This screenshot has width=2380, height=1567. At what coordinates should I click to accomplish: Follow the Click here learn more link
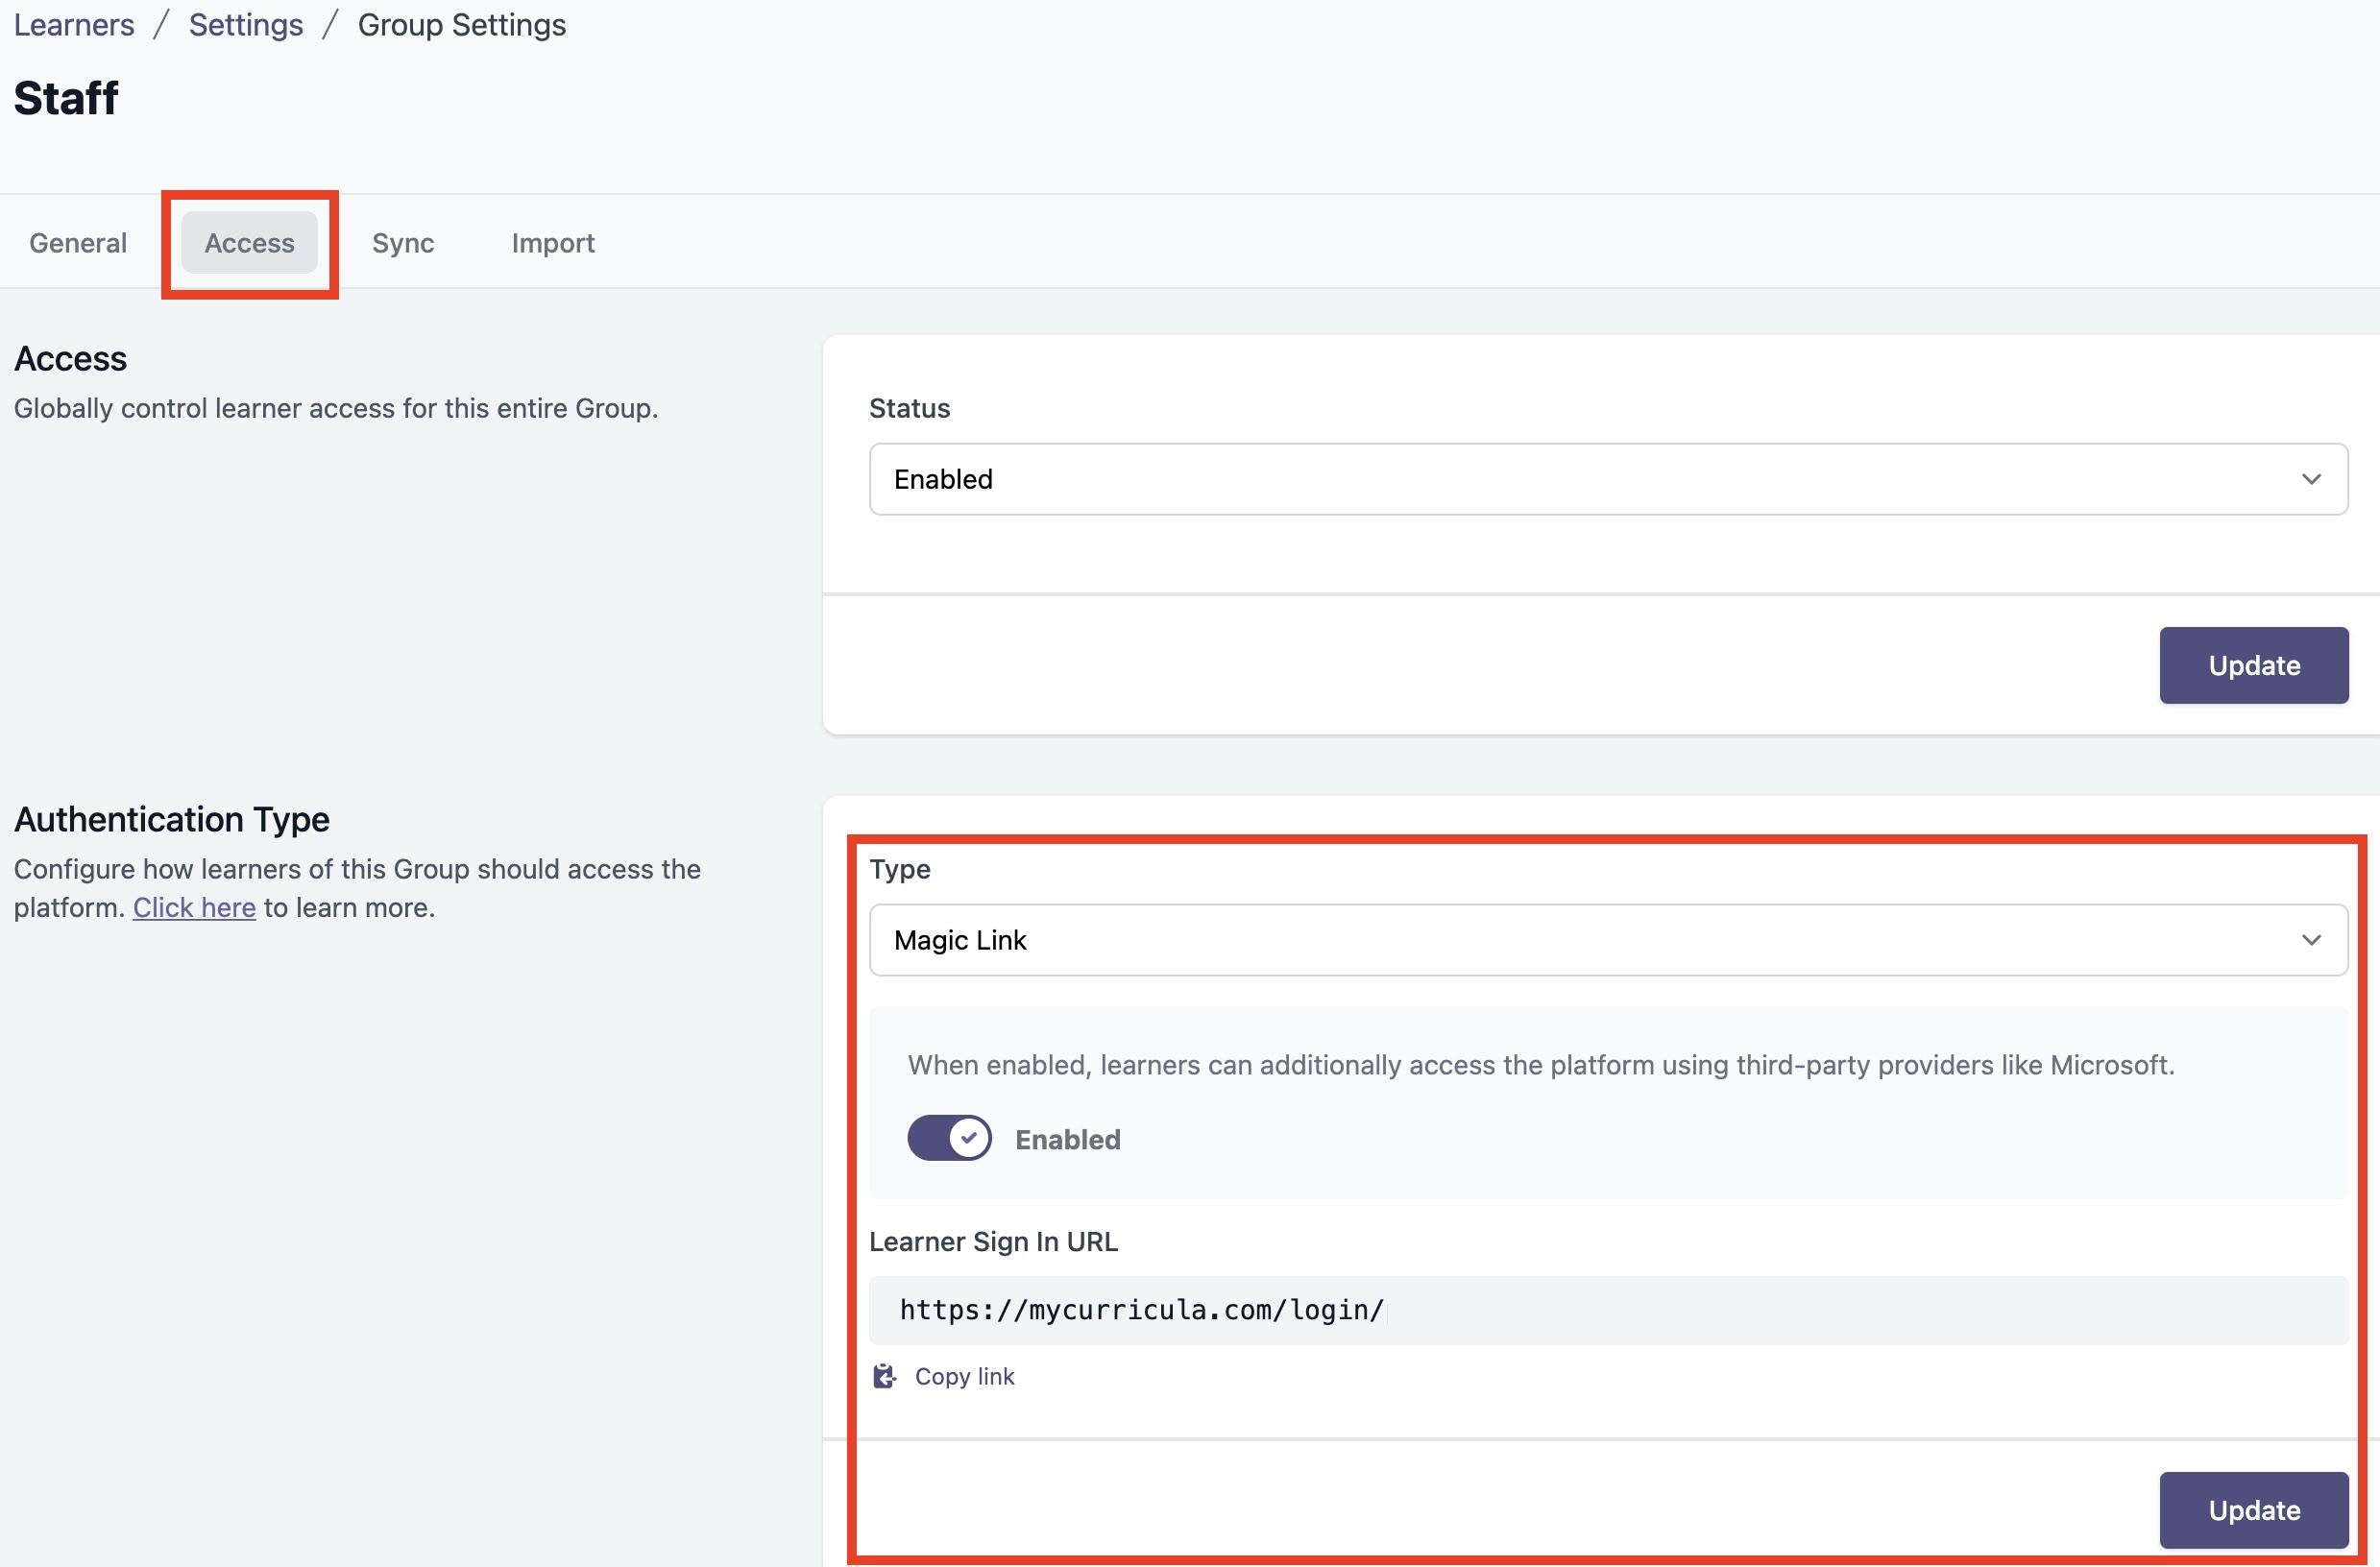pyautogui.click(x=194, y=907)
